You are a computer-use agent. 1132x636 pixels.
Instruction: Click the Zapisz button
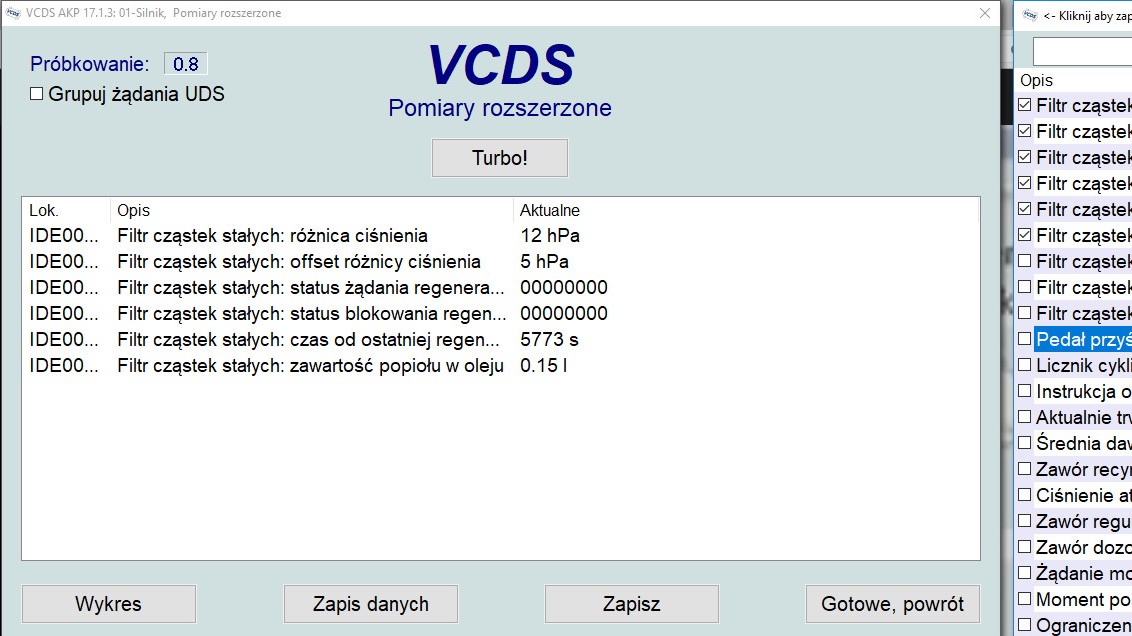(x=631, y=604)
